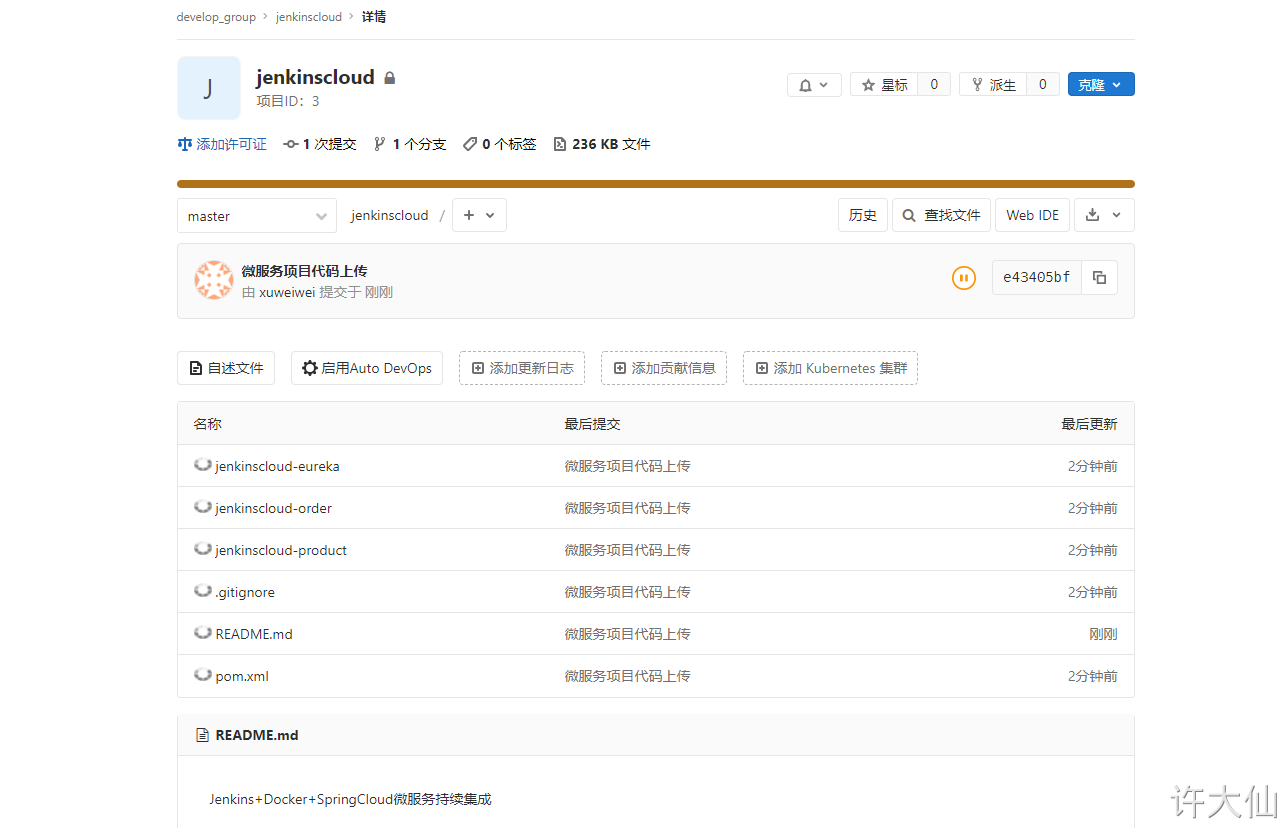Click the icon beside jenkinscloud-eureka
This screenshot has width=1286, height=828.
[x=203, y=465]
